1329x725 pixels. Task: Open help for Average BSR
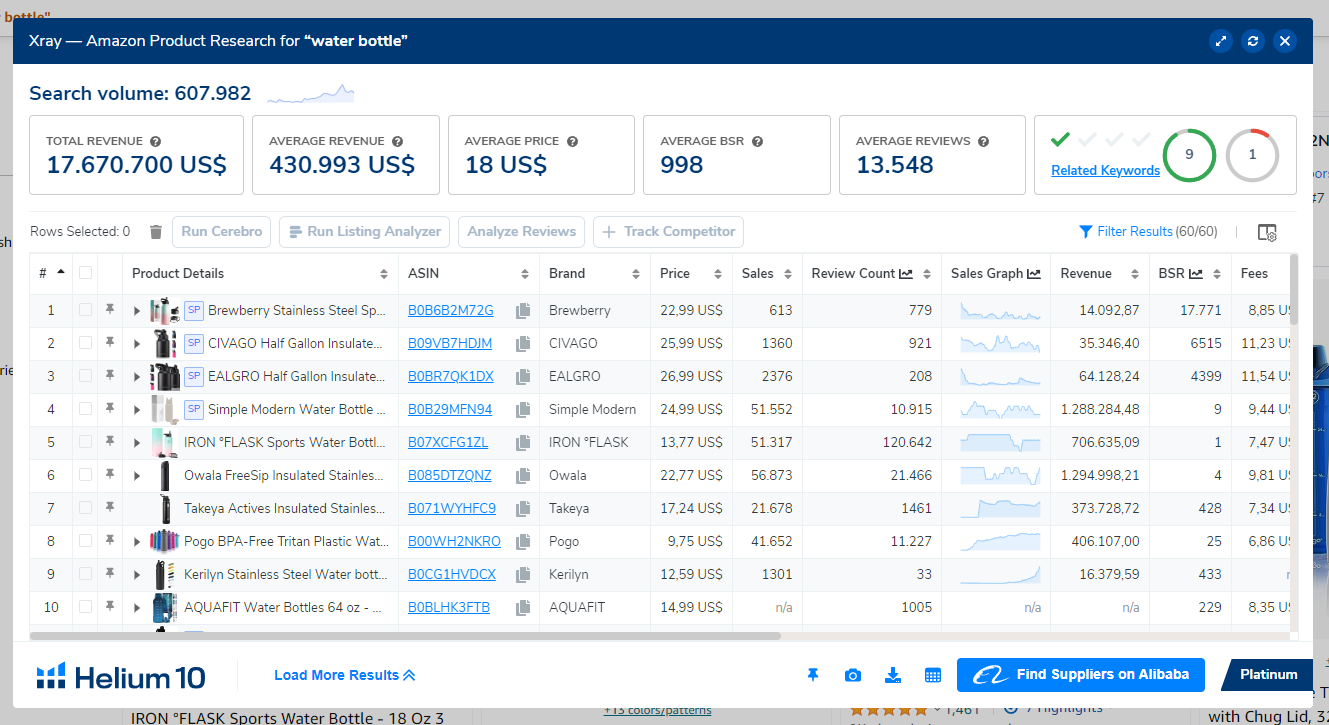point(757,142)
